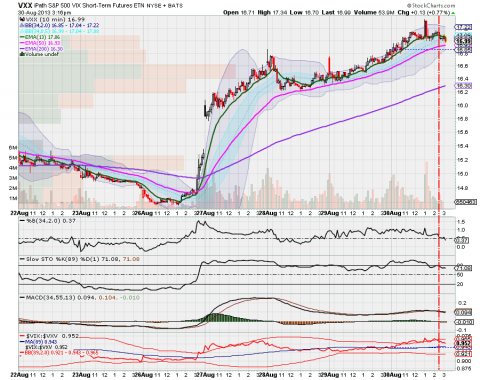Screen dimensions: 480x380
Task: Click the 'Volume undef' legend entry
Action: tap(39, 54)
